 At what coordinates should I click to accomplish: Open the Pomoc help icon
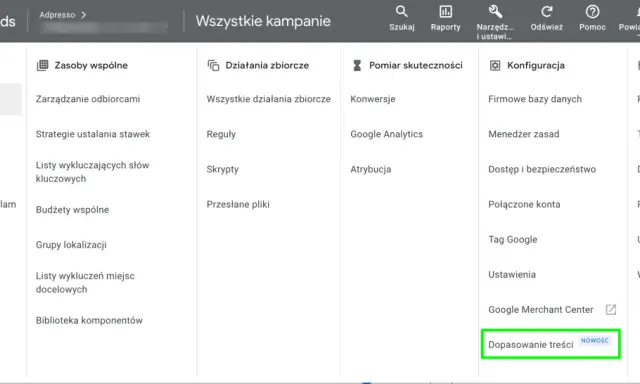(592, 11)
